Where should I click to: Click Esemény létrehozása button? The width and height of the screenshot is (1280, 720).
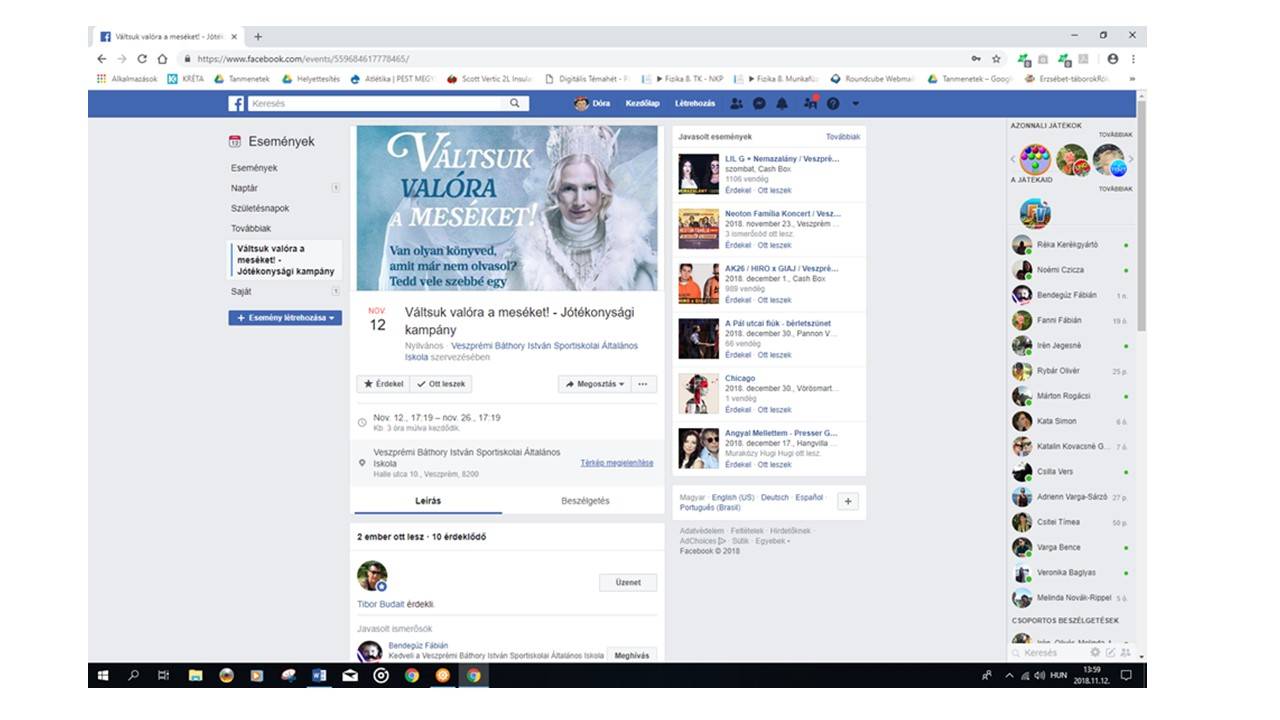[285, 317]
